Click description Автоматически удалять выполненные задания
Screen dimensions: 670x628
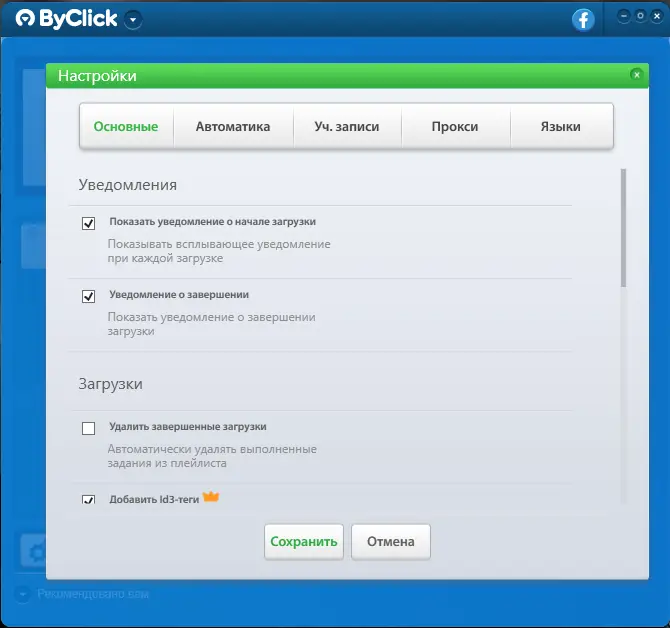[212, 456]
